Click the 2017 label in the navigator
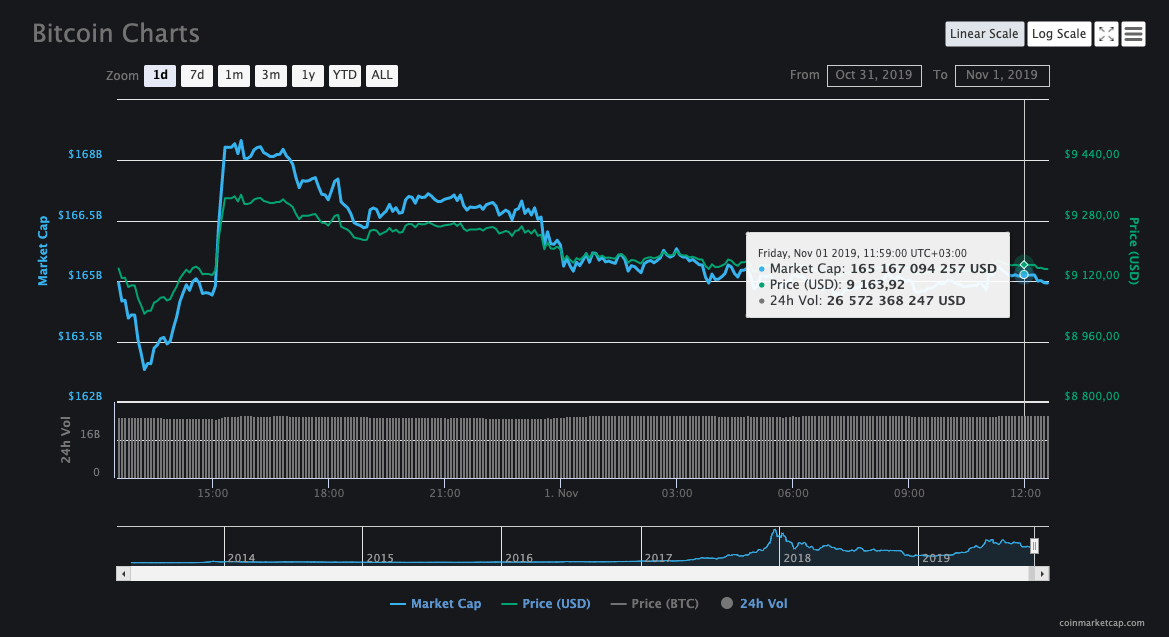Viewport: 1169px width, 637px height. coord(658,558)
